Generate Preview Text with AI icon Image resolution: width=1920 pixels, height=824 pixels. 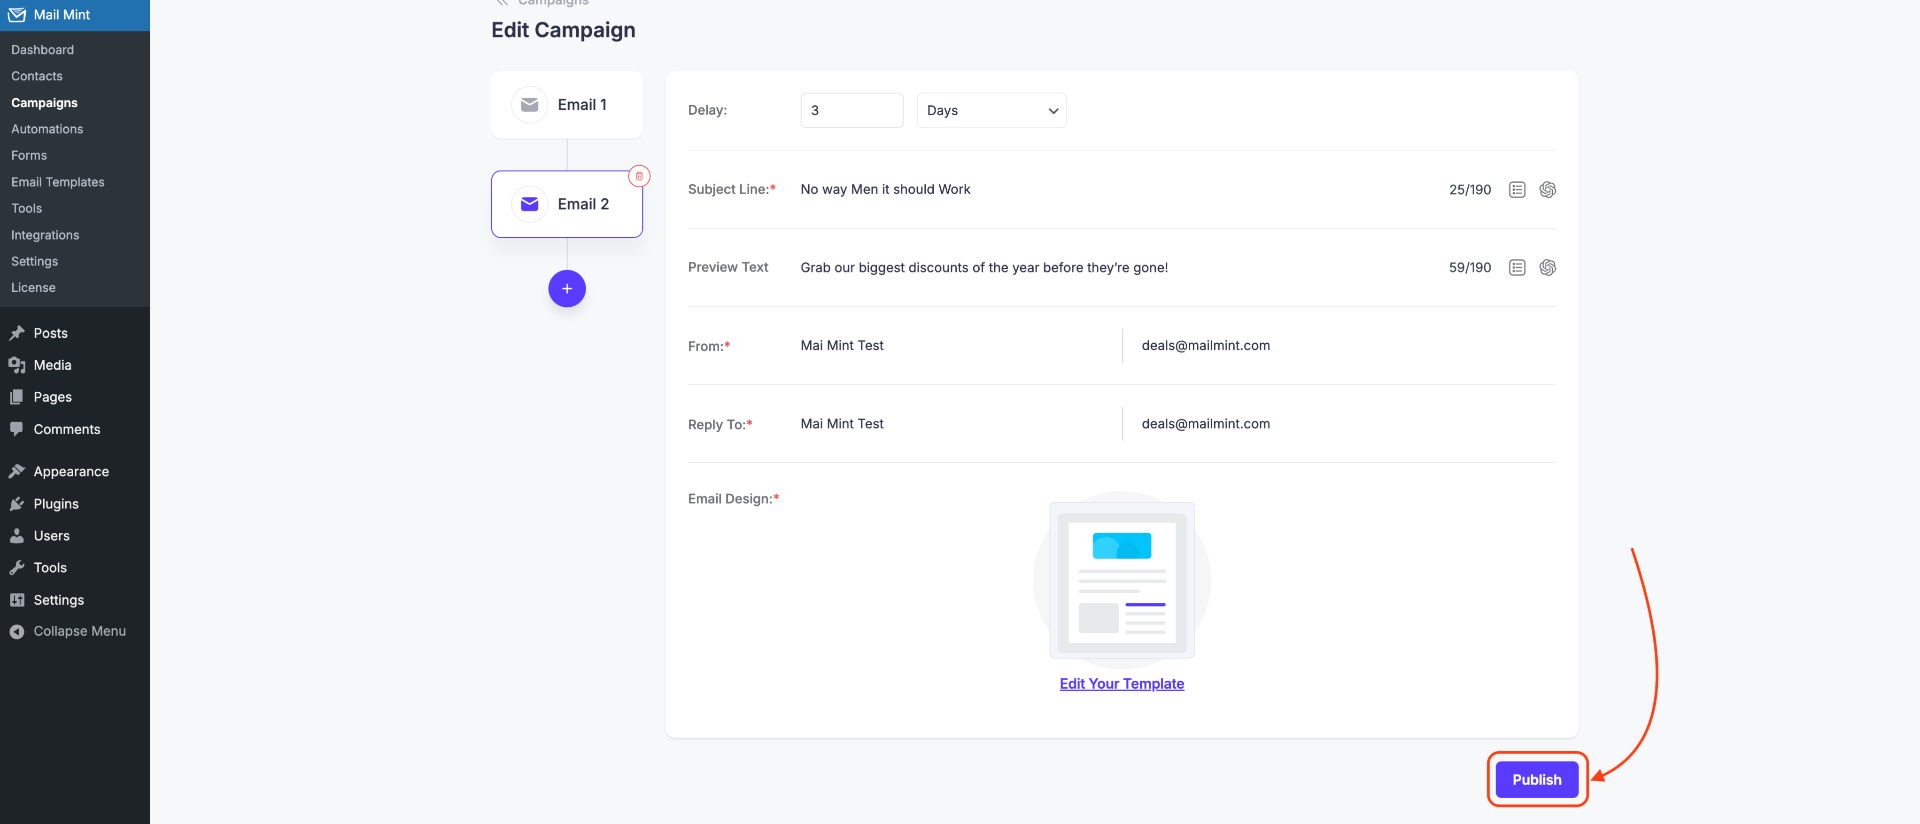(x=1548, y=268)
